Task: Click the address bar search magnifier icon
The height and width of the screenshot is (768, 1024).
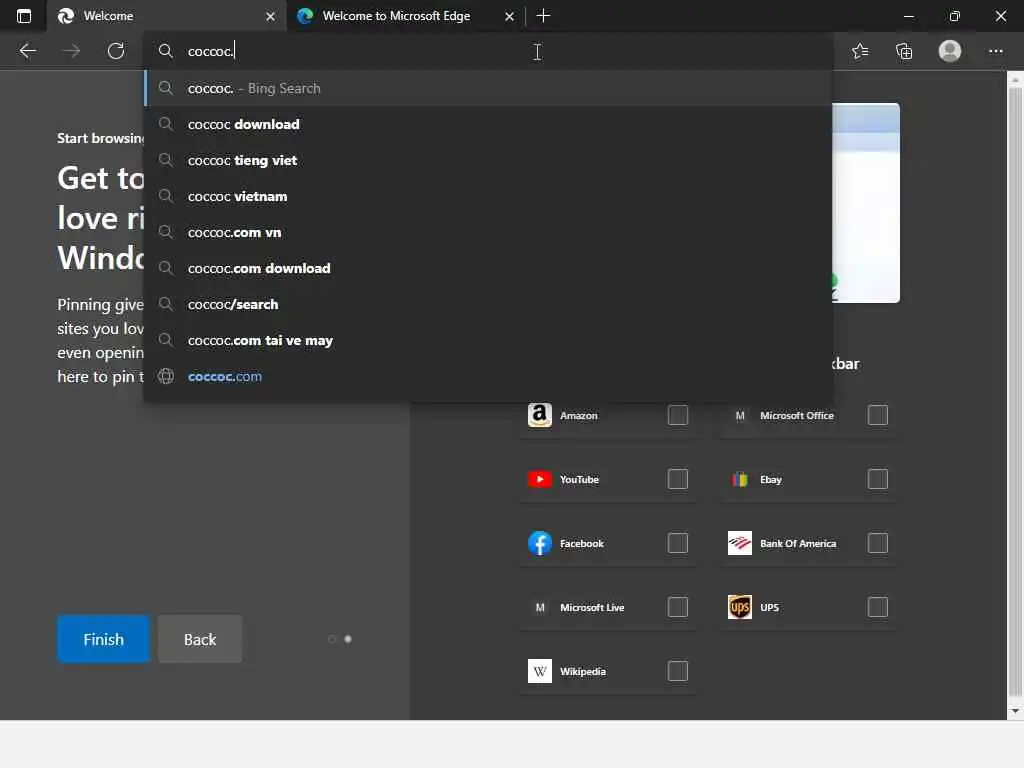Action: click(x=166, y=51)
